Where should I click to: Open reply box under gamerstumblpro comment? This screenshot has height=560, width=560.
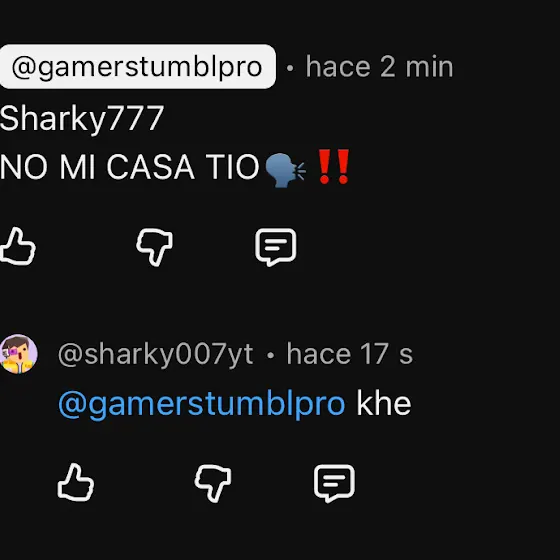coord(276,247)
